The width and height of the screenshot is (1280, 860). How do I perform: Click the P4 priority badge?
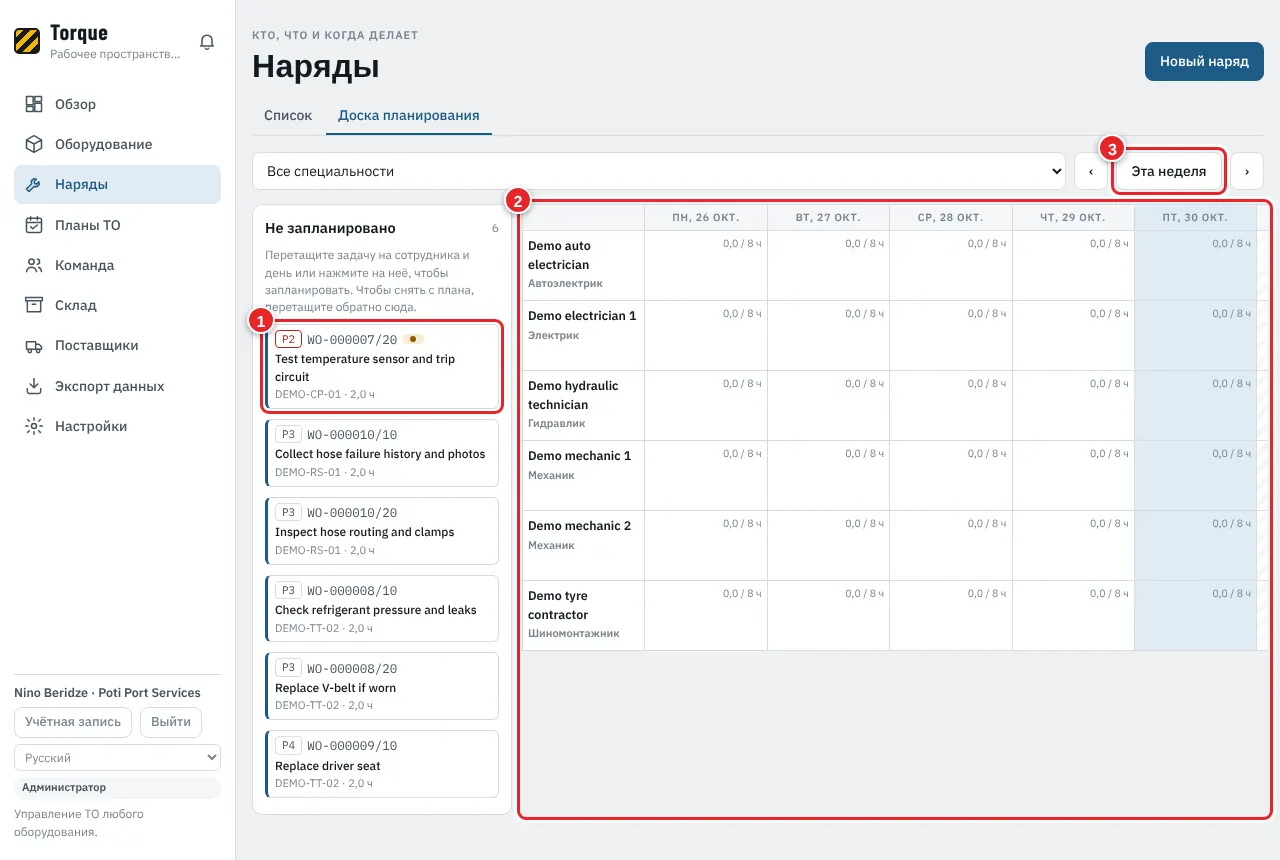[x=288, y=745]
